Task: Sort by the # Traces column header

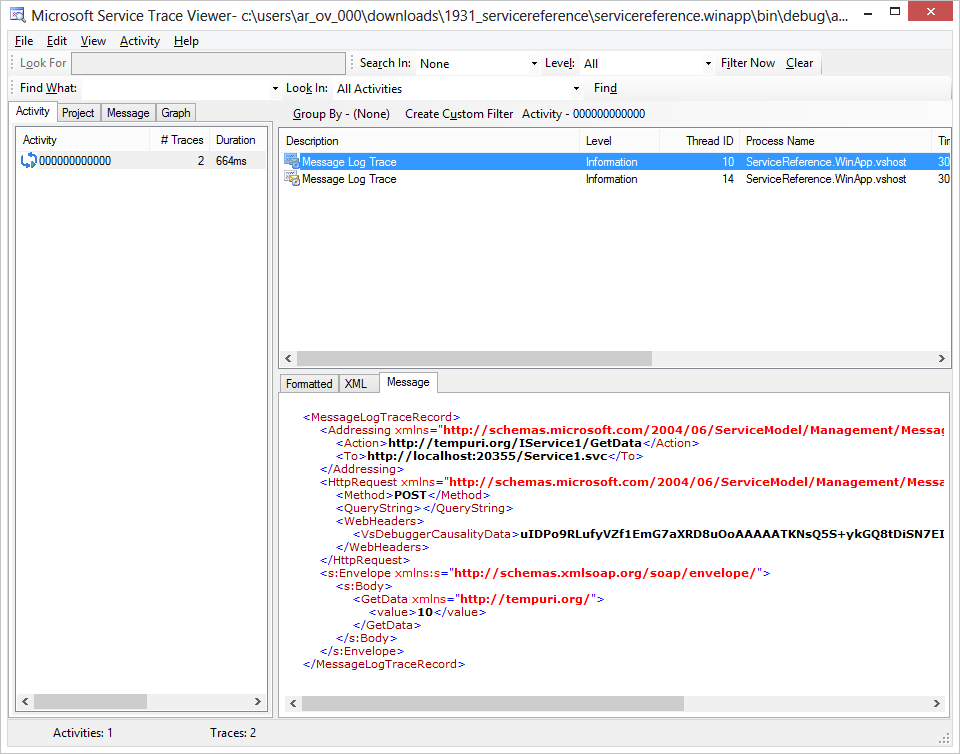Action: click(x=180, y=140)
